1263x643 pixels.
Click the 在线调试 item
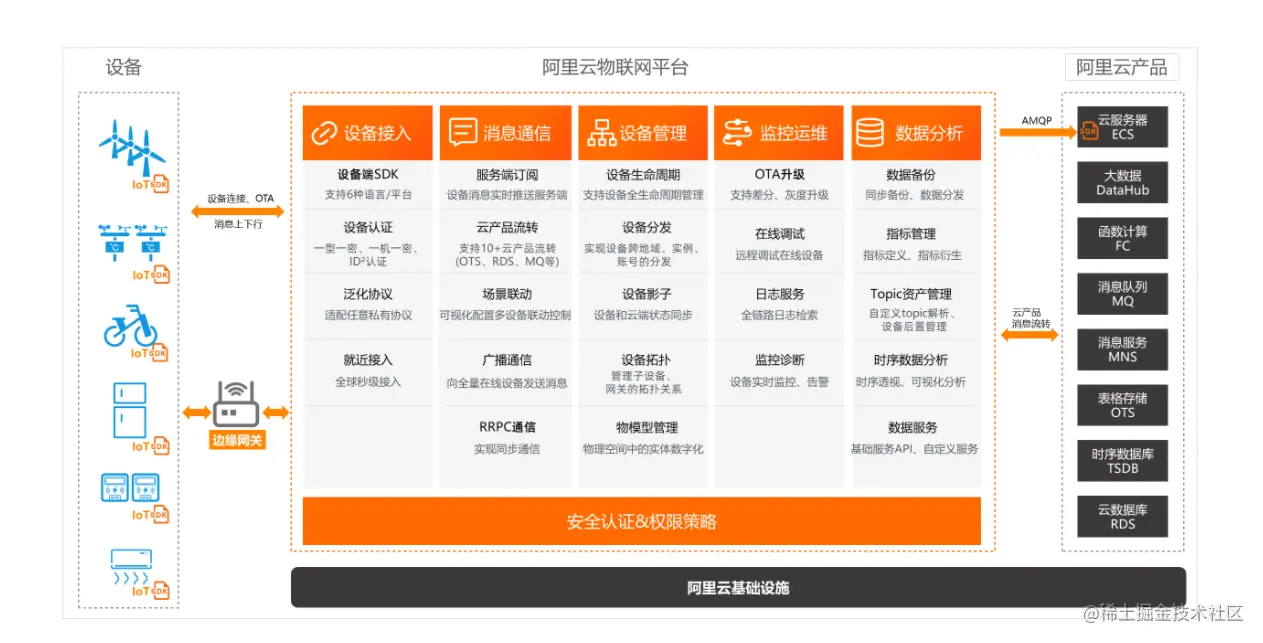click(779, 234)
